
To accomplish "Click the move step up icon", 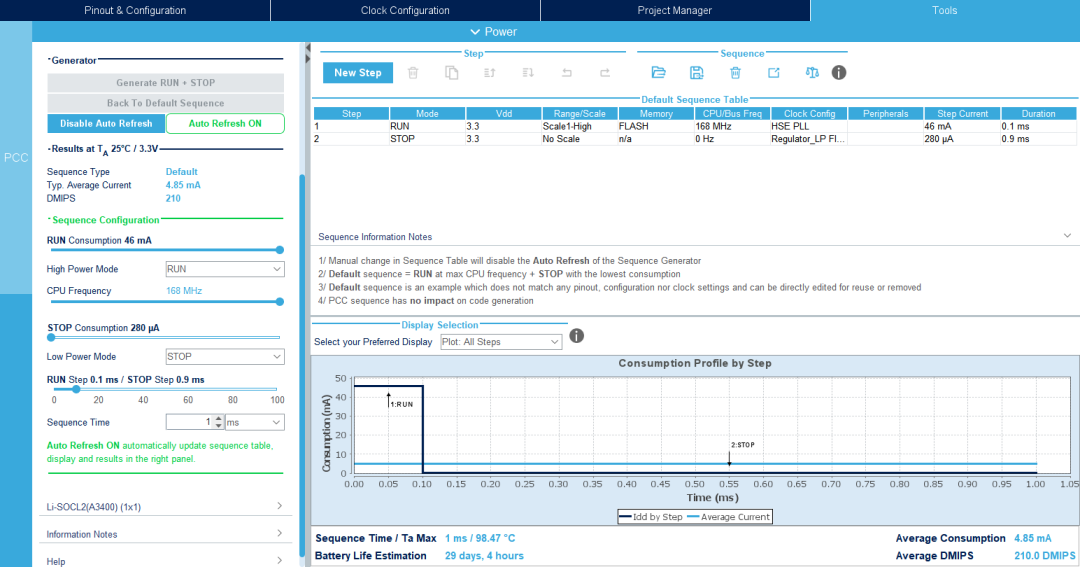I will pos(490,72).
